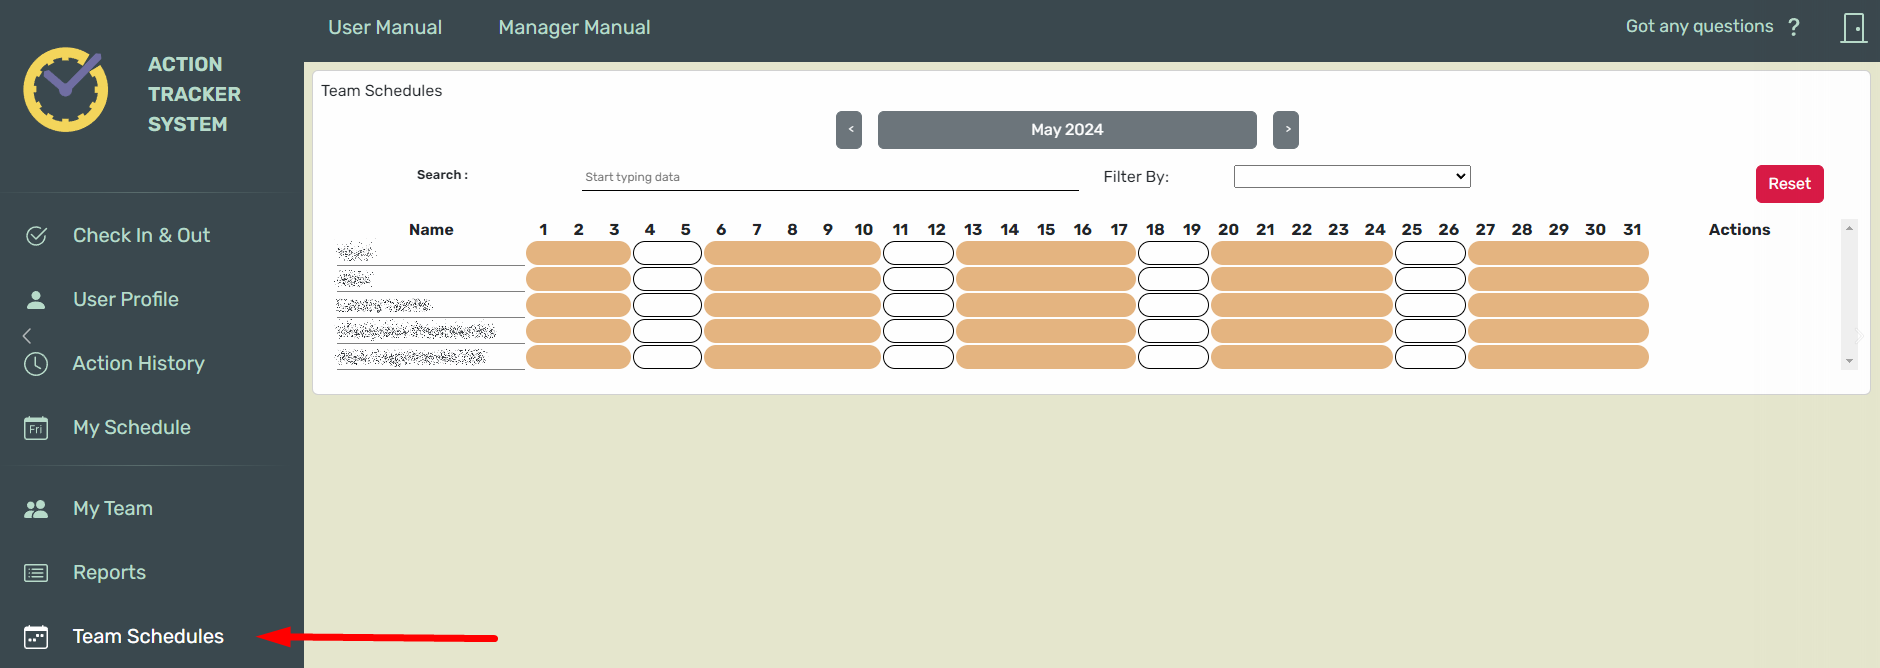1880x668 pixels.
Task: Open the User Manual menu item
Action: 385,28
